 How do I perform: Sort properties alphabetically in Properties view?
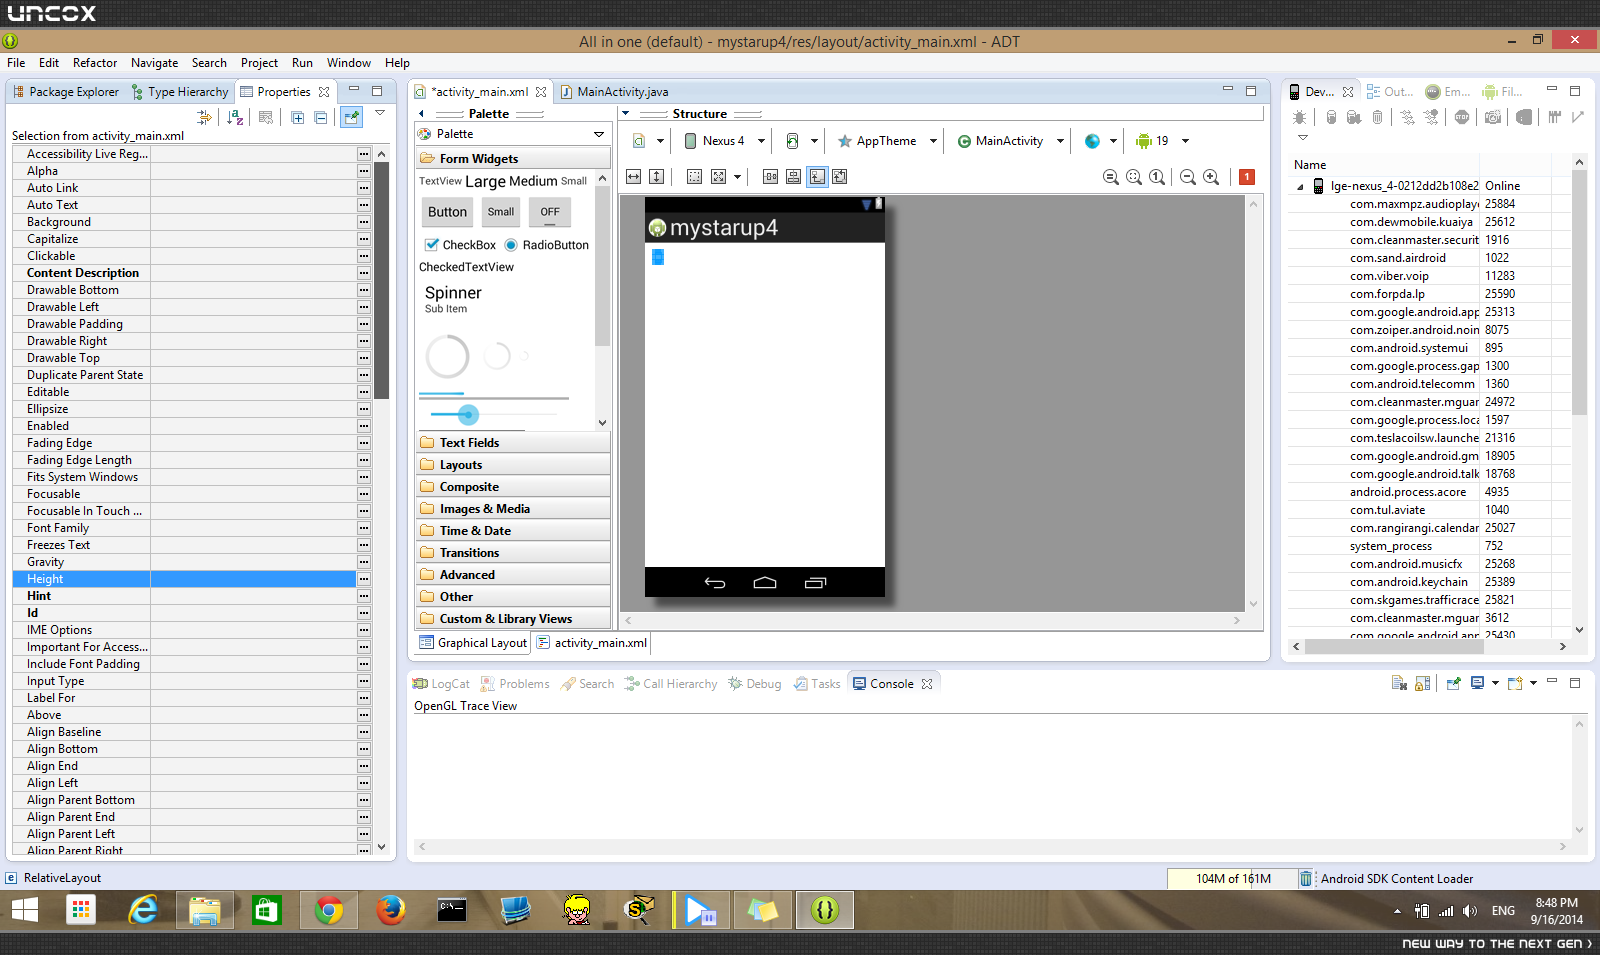tap(235, 117)
